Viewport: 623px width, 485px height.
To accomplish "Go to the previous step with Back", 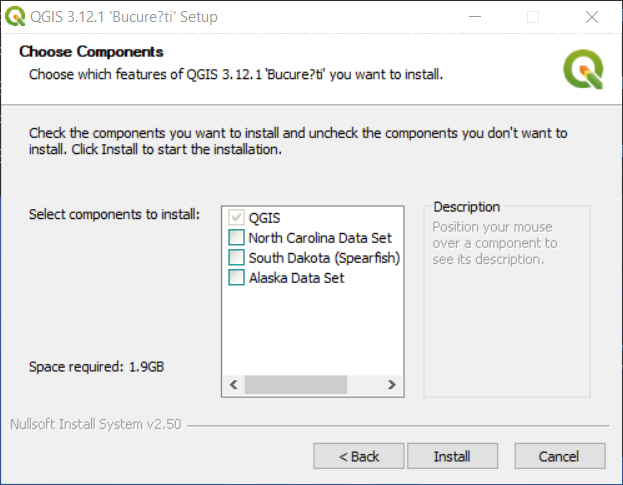I will [359, 456].
